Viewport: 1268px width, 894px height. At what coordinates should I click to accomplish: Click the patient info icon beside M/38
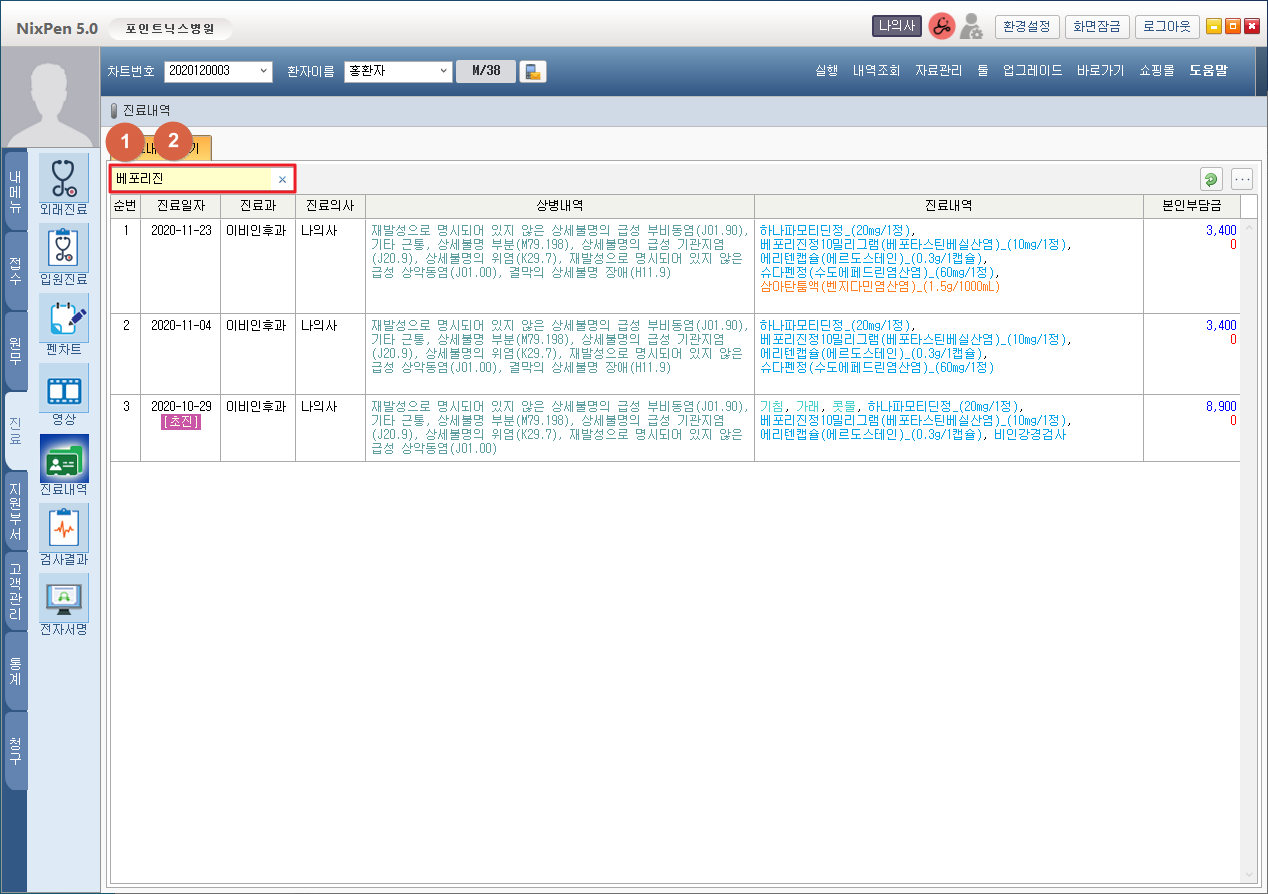click(x=533, y=71)
